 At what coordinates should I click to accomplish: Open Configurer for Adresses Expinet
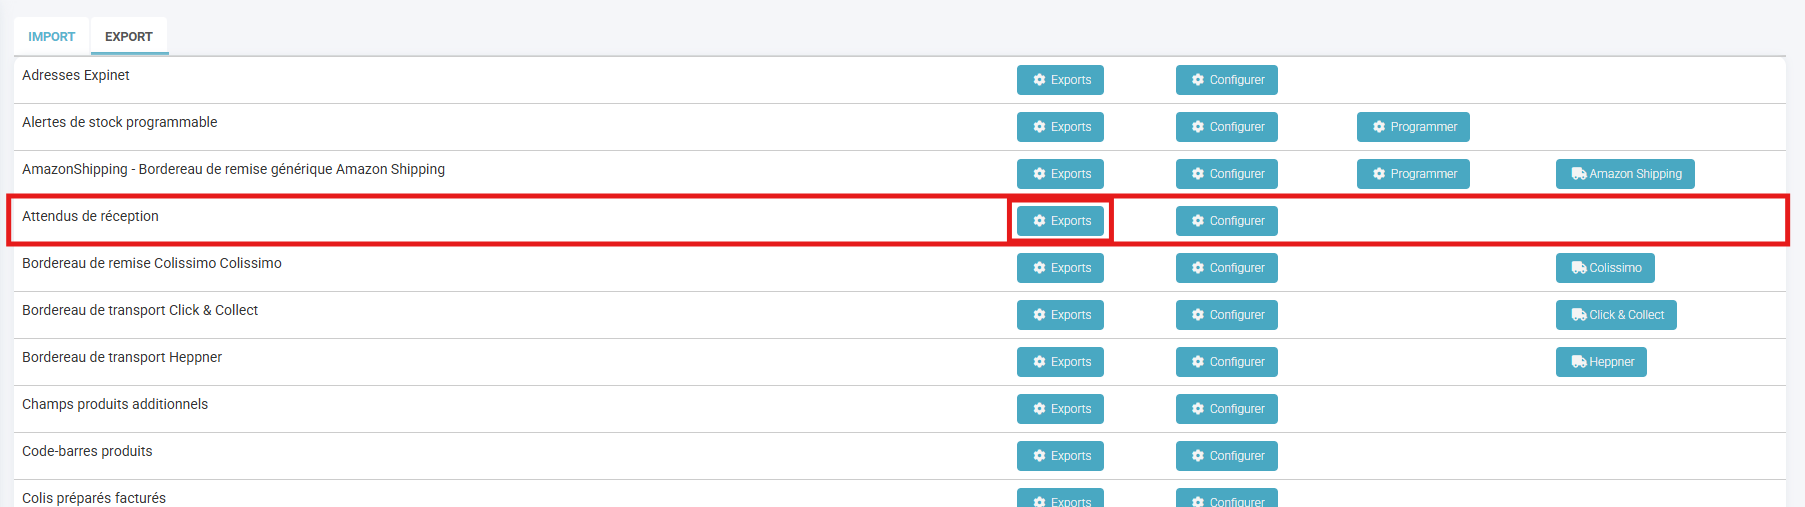pyautogui.click(x=1226, y=80)
